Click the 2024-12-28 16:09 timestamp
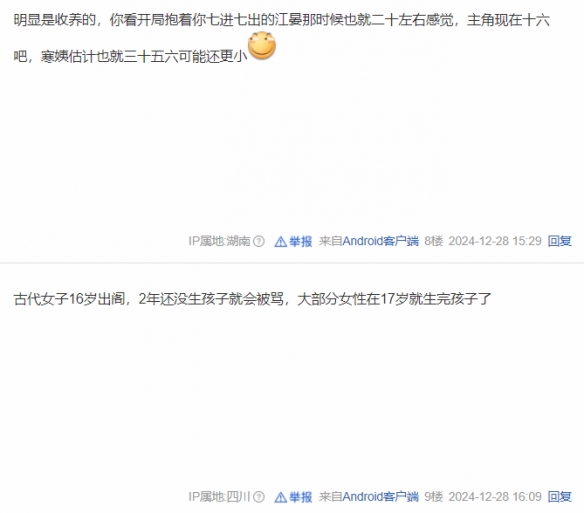Screen dimensions: 584x513 pyautogui.click(x=495, y=497)
